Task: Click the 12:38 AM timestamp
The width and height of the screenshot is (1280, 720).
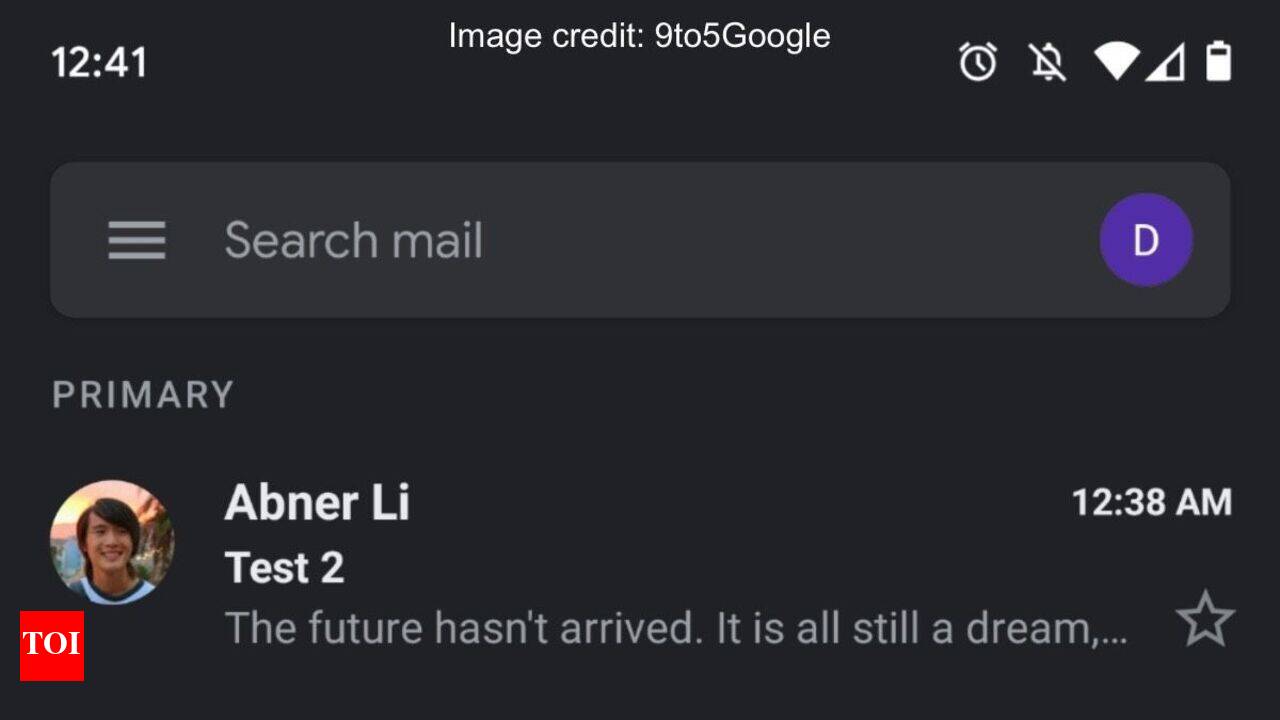Action: 1151,502
